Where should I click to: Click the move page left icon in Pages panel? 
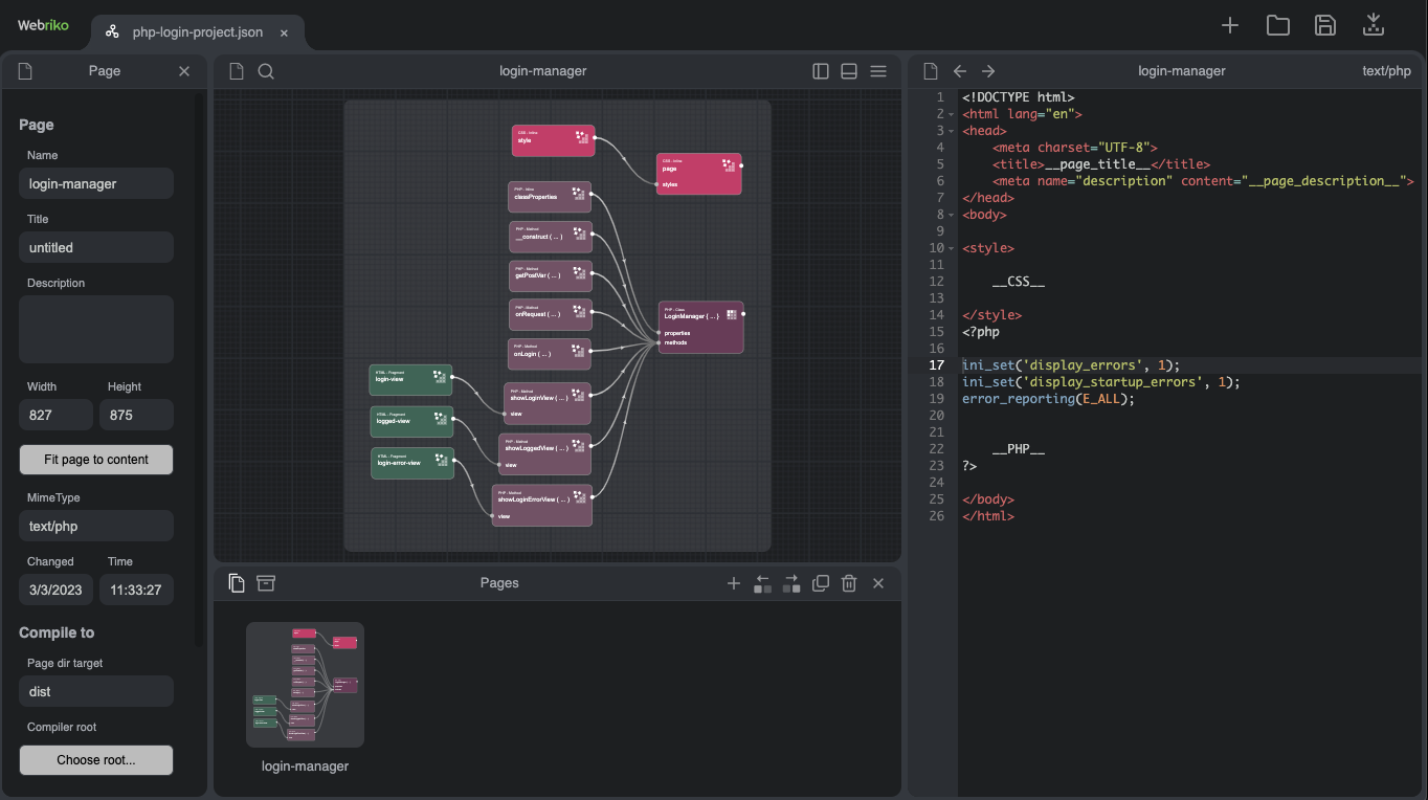762,583
